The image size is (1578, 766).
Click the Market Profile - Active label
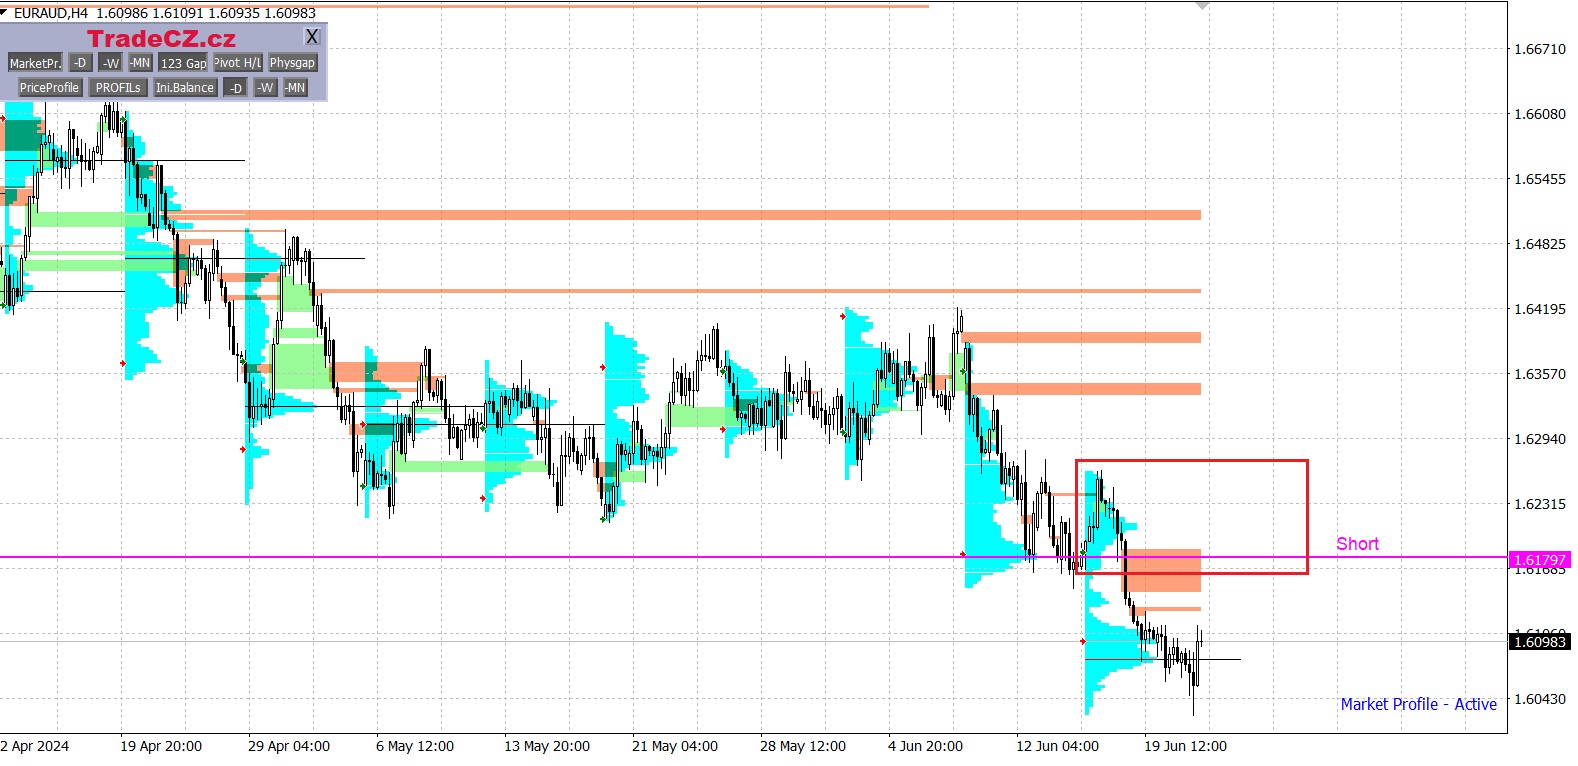[1418, 704]
